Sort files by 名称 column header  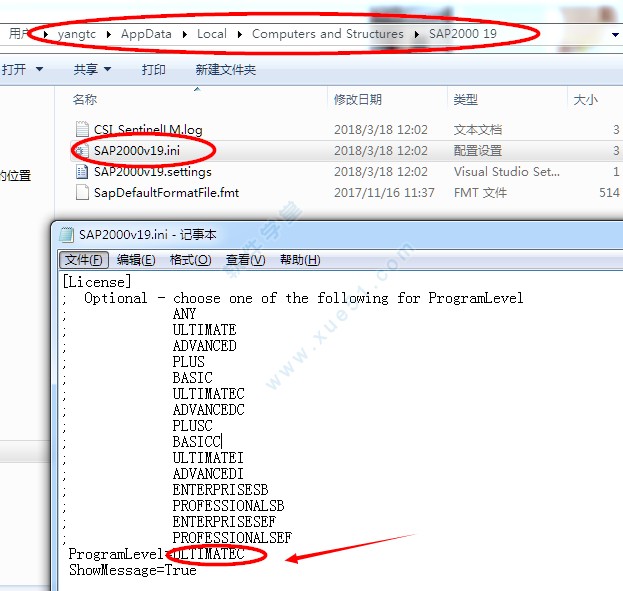point(85,100)
